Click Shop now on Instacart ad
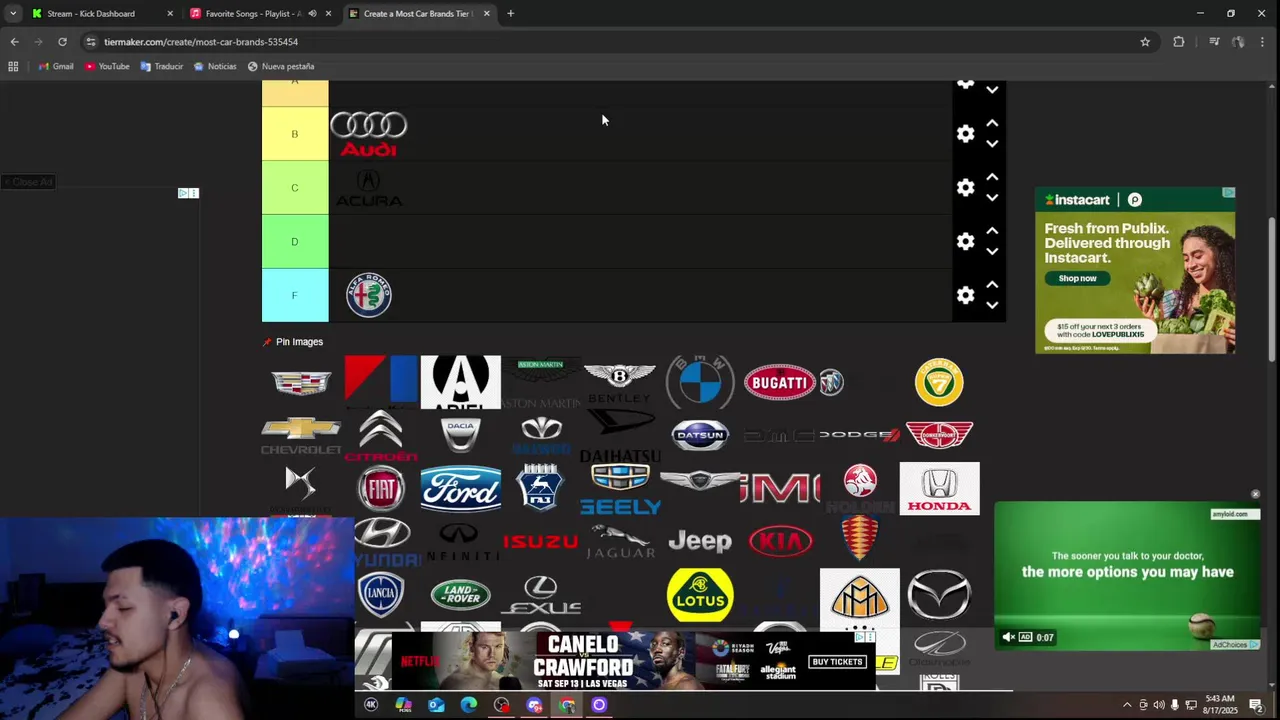The image size is (1280, 720). (x=1078, y=278)
